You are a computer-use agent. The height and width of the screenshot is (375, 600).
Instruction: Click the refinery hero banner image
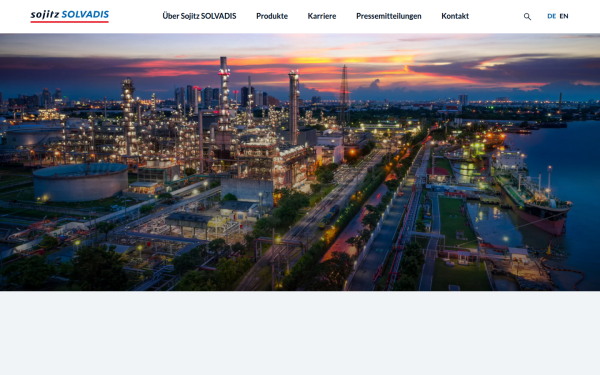pyautogui.click(x=300, y=162)
